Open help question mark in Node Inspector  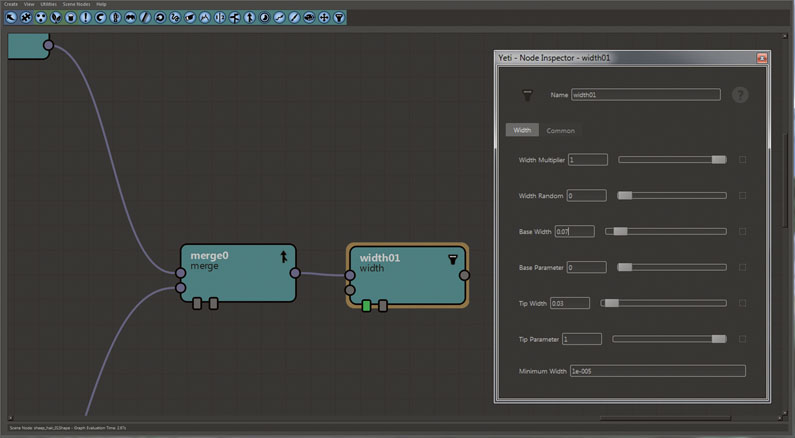coord(740,95)
